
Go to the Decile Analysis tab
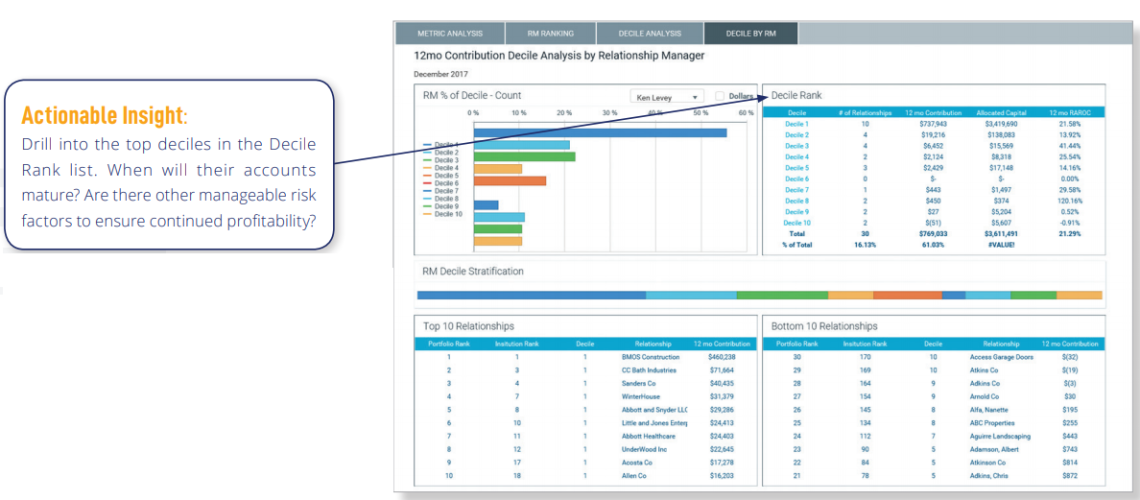coord(649,33)
